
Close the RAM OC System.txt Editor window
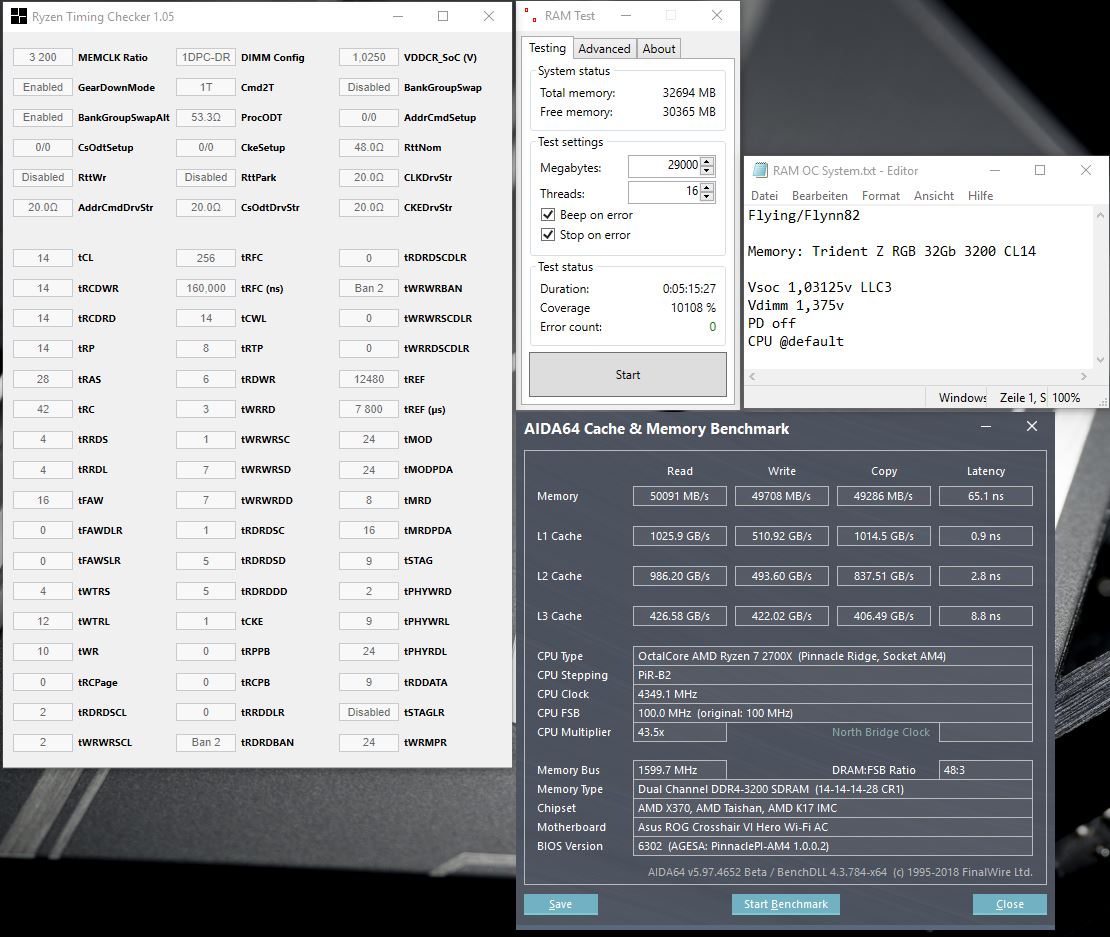click(x=1085, y=171)
